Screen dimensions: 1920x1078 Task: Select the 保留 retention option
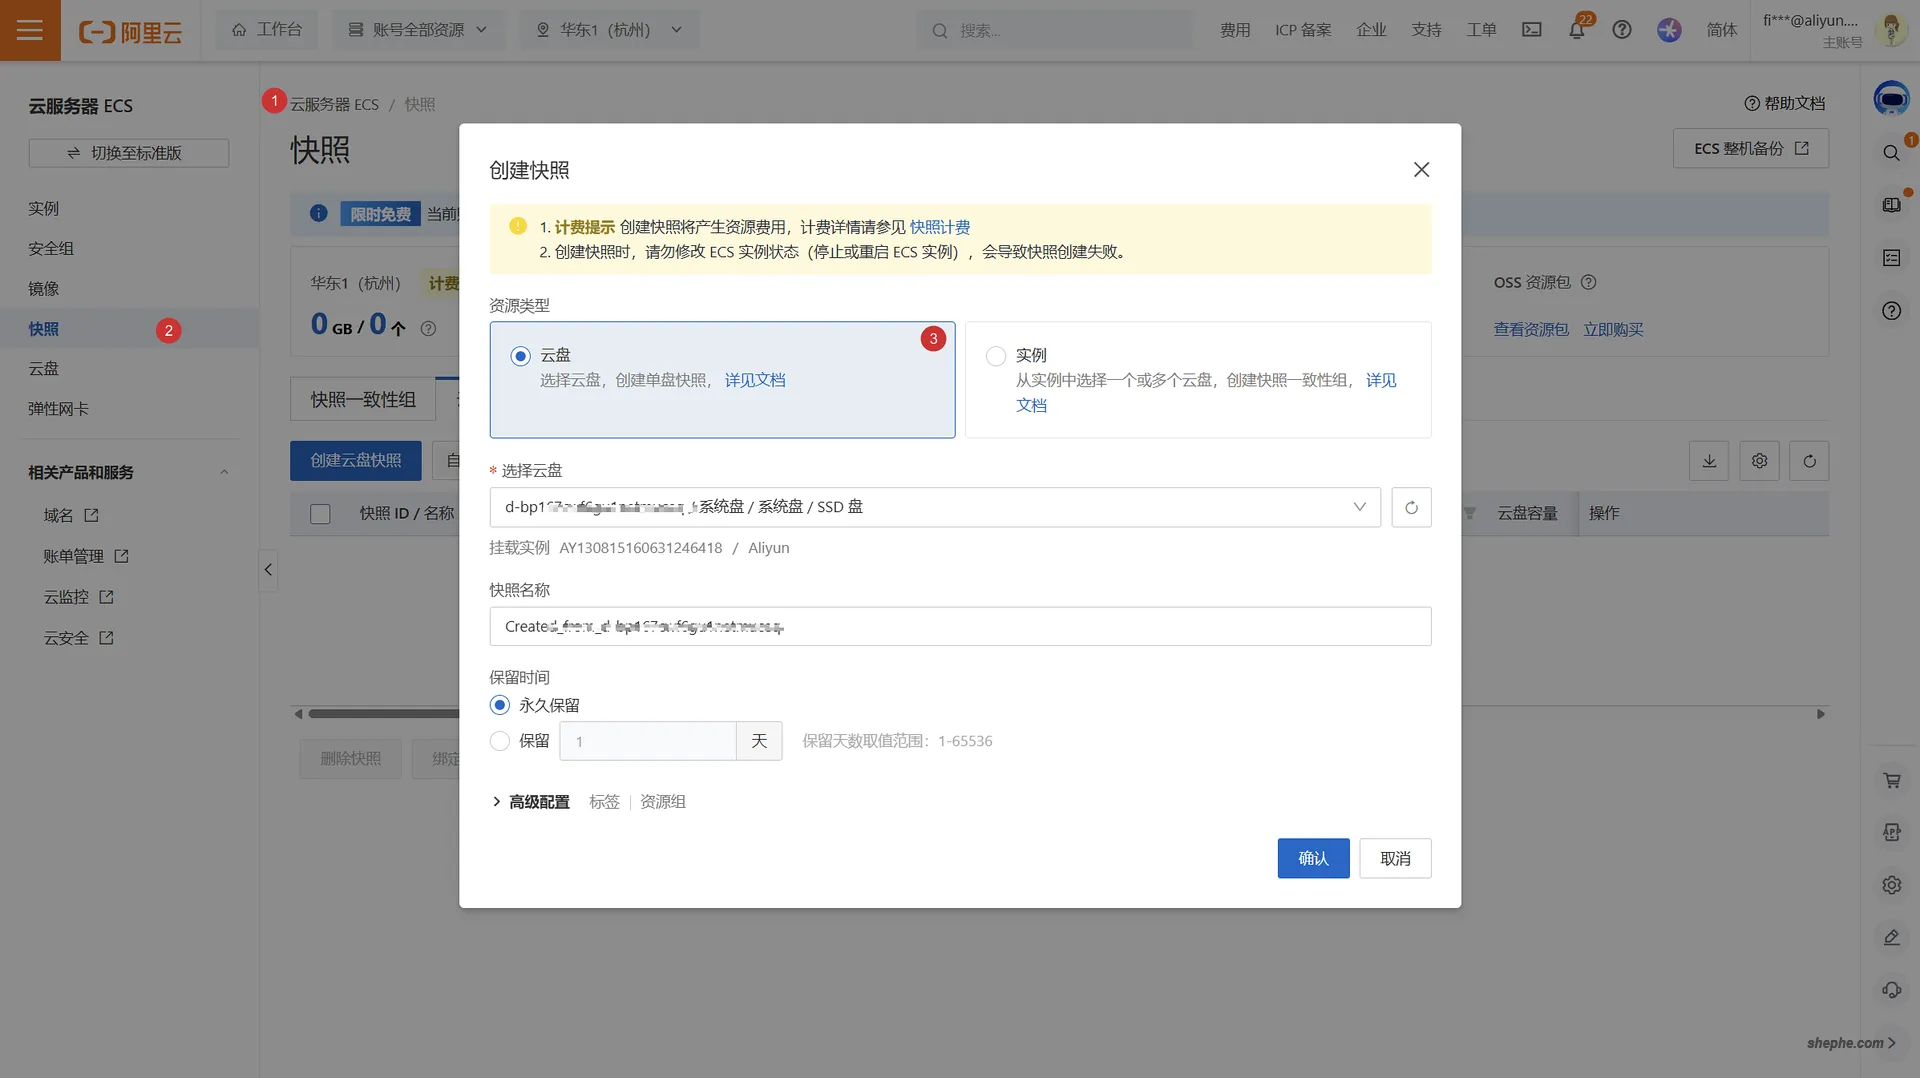(500, 741)
